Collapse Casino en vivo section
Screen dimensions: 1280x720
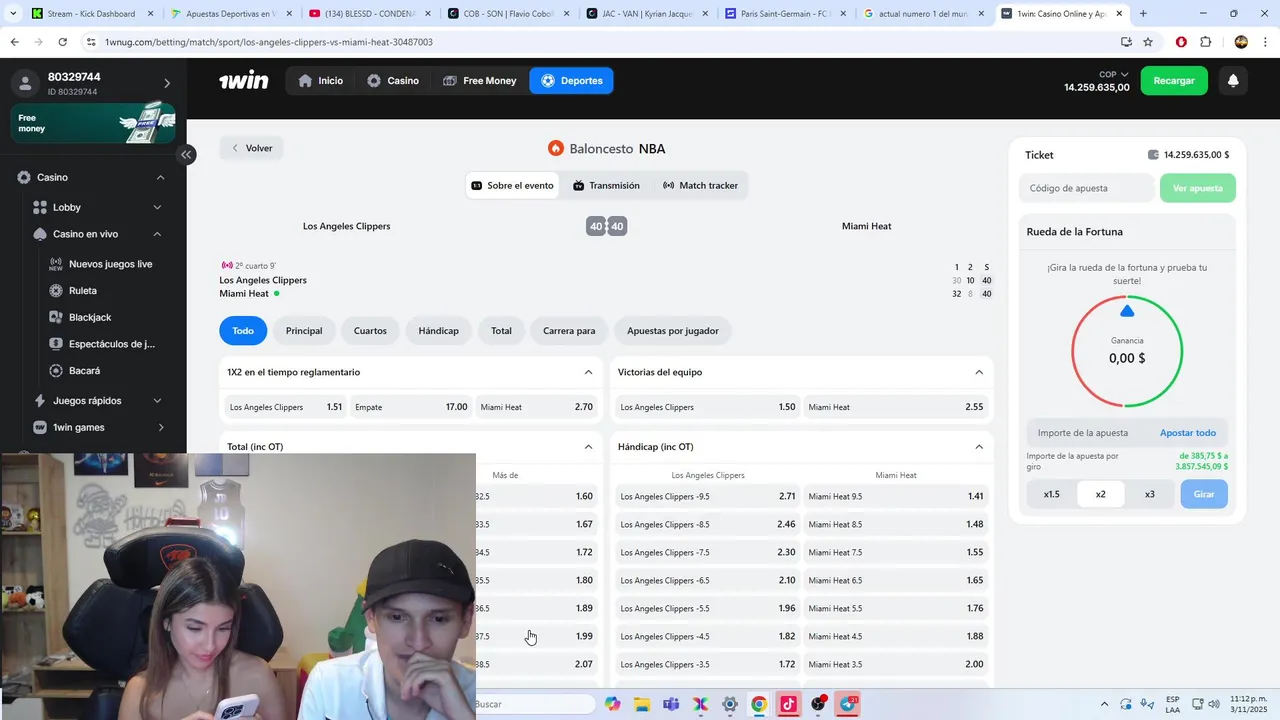[x=157, y=234]
